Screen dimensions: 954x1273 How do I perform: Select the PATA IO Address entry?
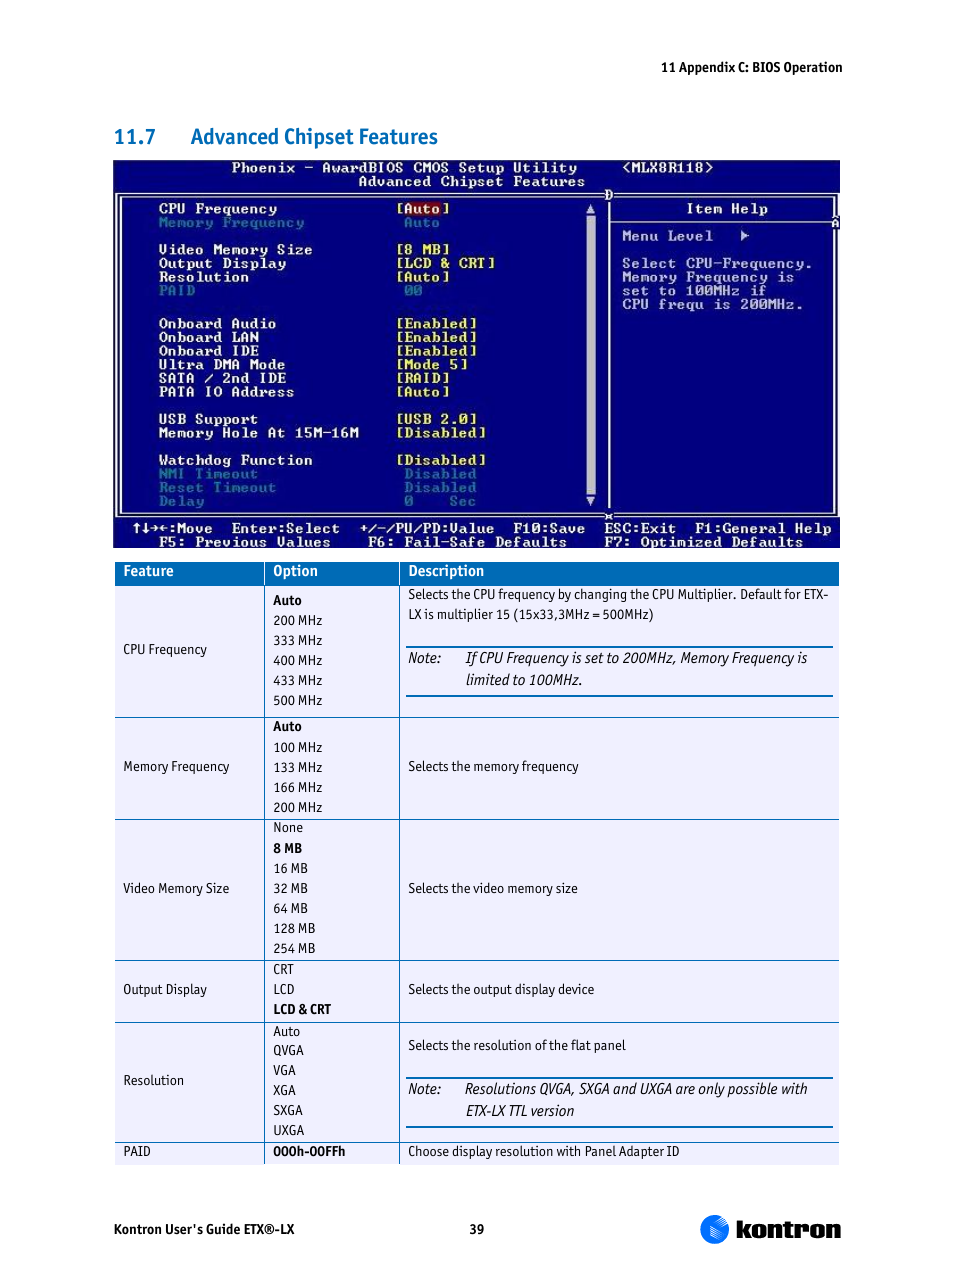(227, 392)
